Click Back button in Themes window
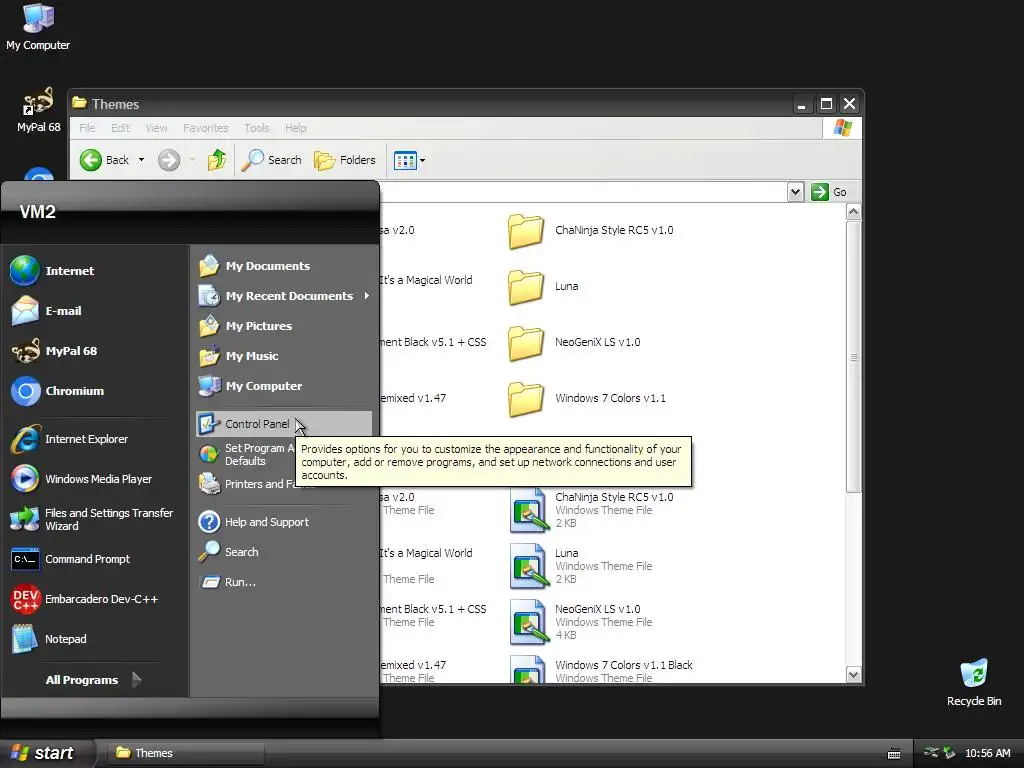1024x768 pixels. [x=104, y=160]
